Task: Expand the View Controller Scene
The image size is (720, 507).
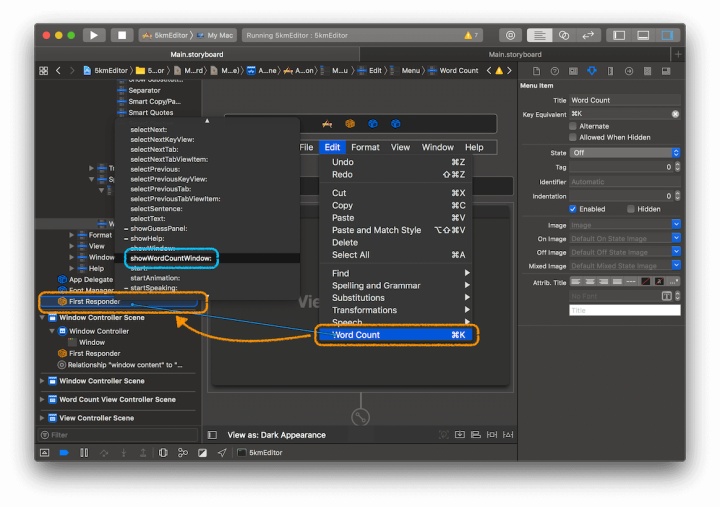Action: pos(42,418)
